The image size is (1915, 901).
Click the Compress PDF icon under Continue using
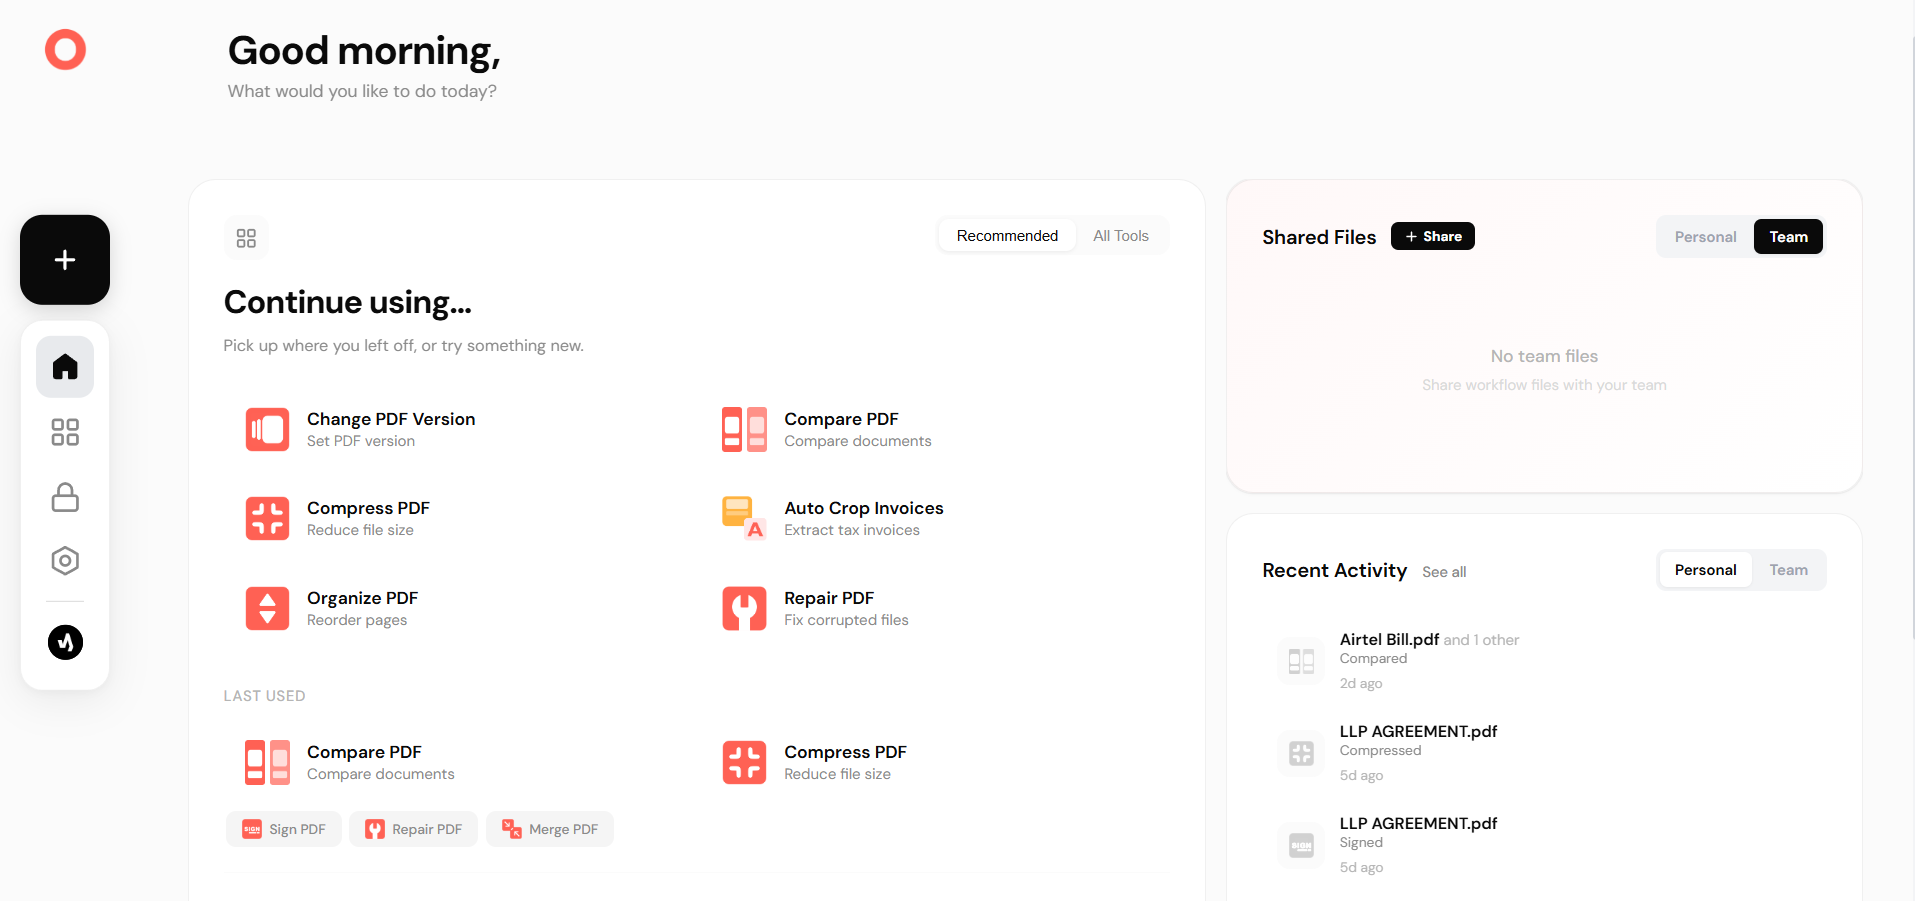(267, 518)
